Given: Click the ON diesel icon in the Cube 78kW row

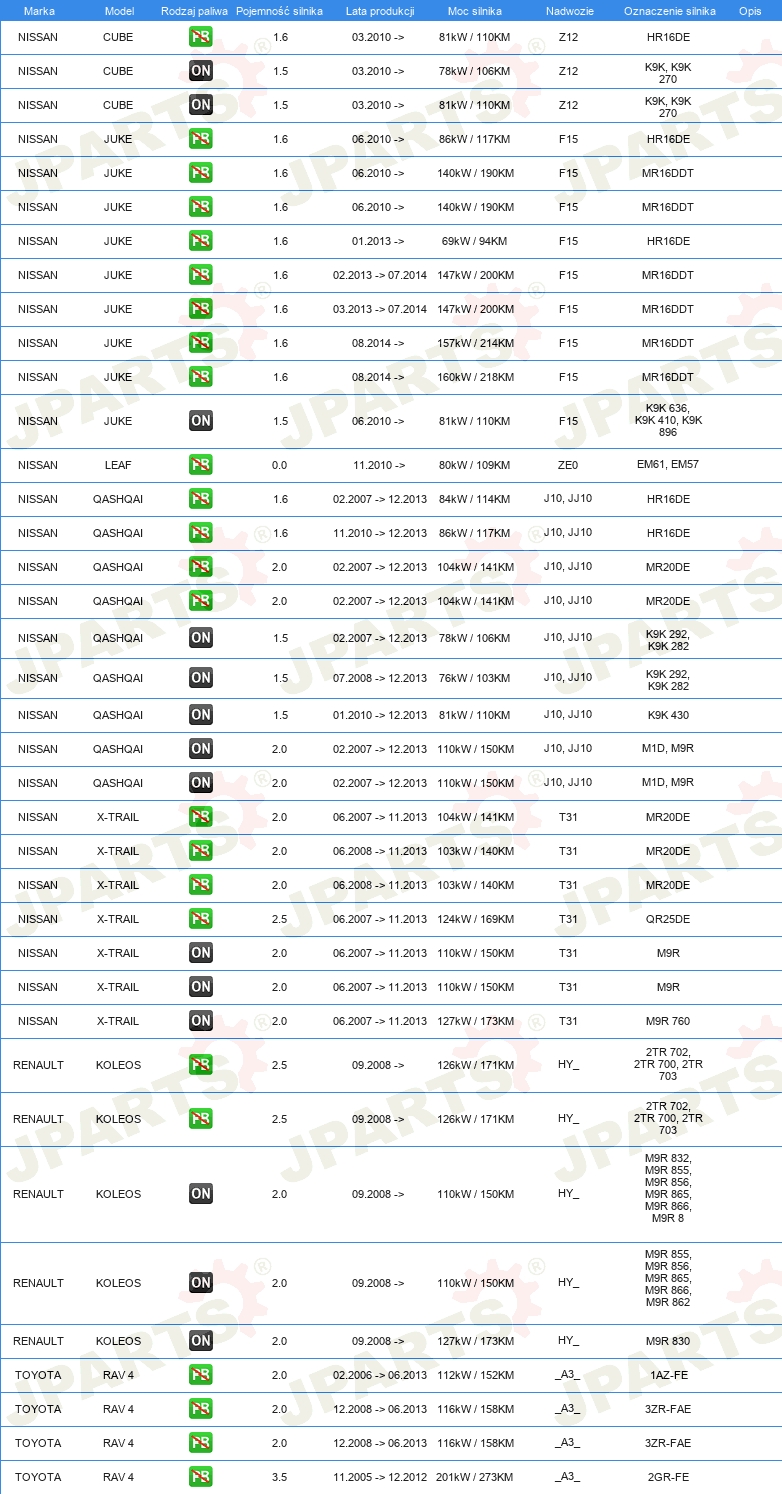Looking at the screenshot, I should coord(201,71).
